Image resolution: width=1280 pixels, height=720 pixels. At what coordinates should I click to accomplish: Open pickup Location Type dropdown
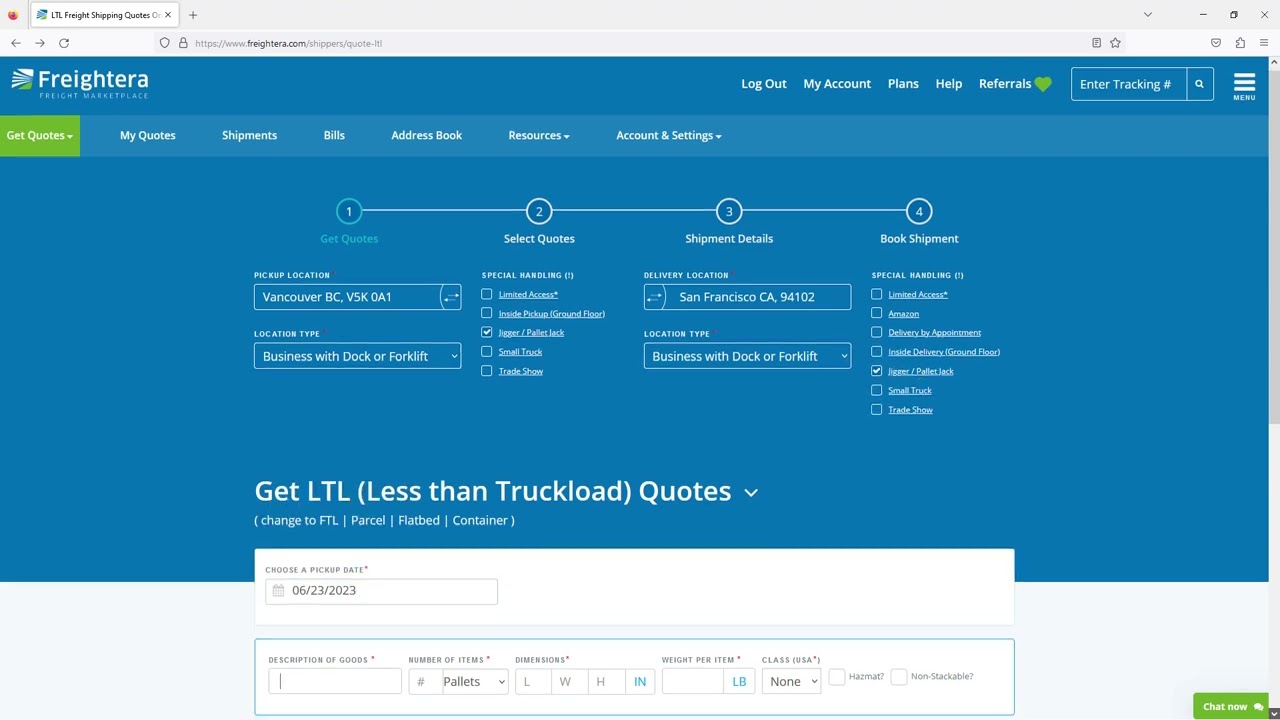tap(357, 356)
